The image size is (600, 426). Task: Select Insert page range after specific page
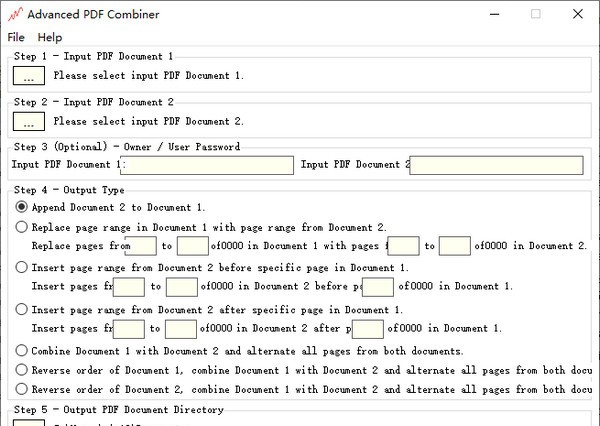click(x=22, y=309)
